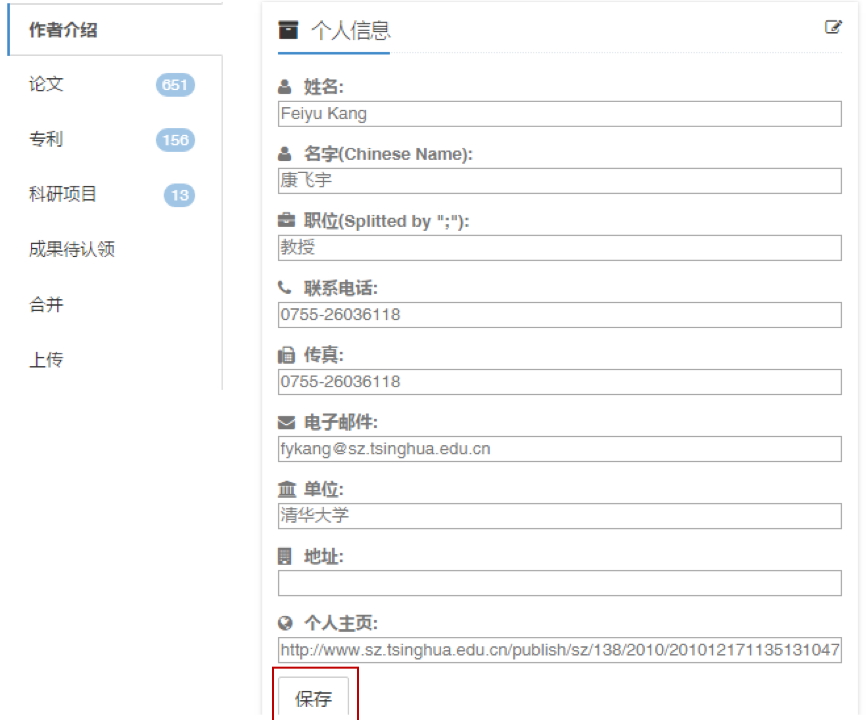Open the 上传 sidebar item
The height and width of the screenshot is (720, 866).
[46, 359]
